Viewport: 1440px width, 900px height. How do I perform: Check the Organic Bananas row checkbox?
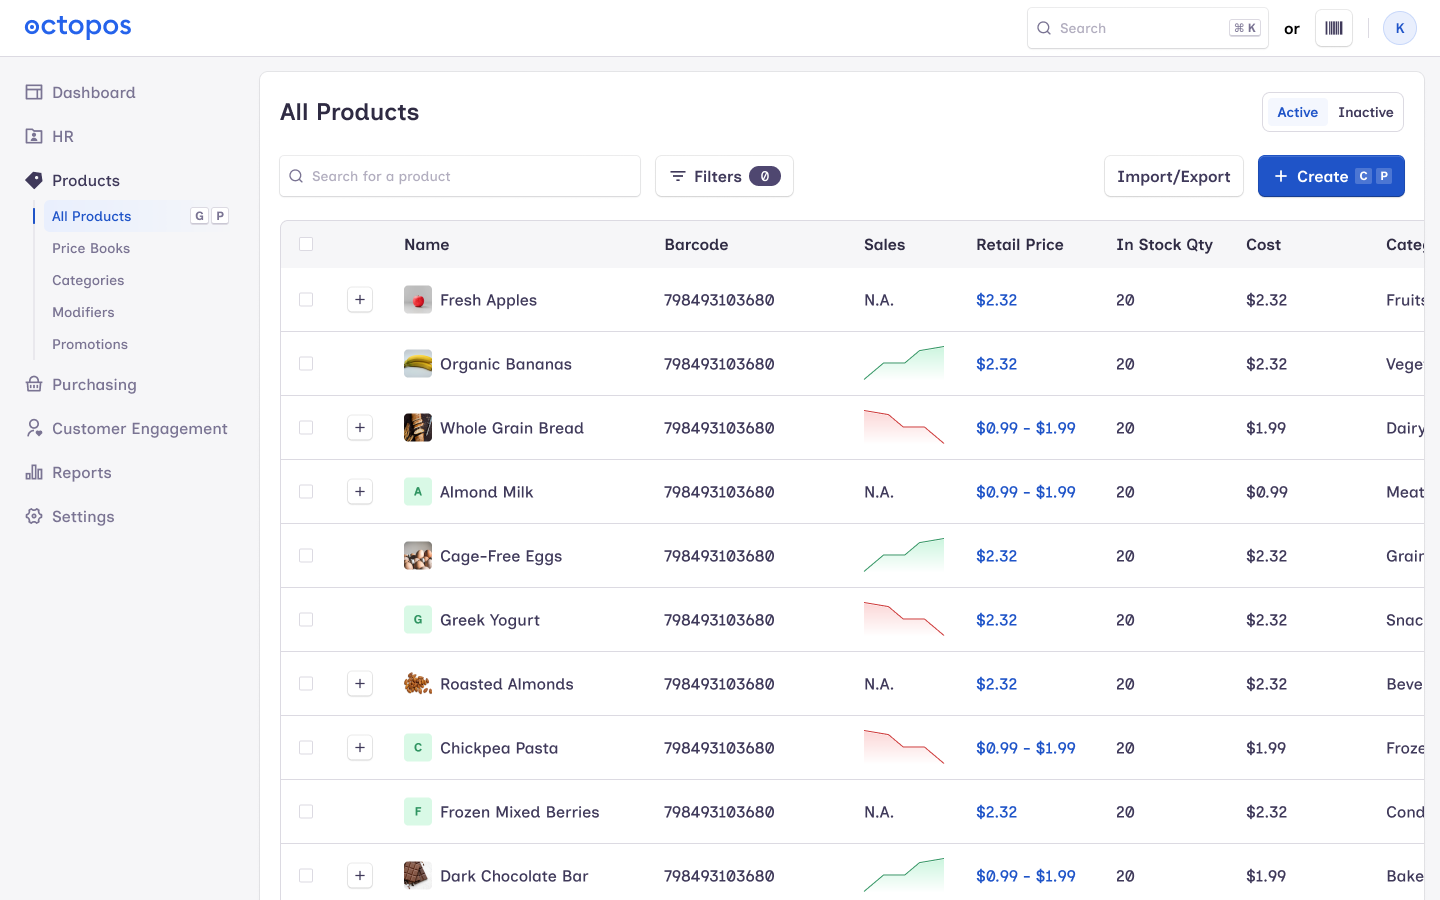click(306, 364)
